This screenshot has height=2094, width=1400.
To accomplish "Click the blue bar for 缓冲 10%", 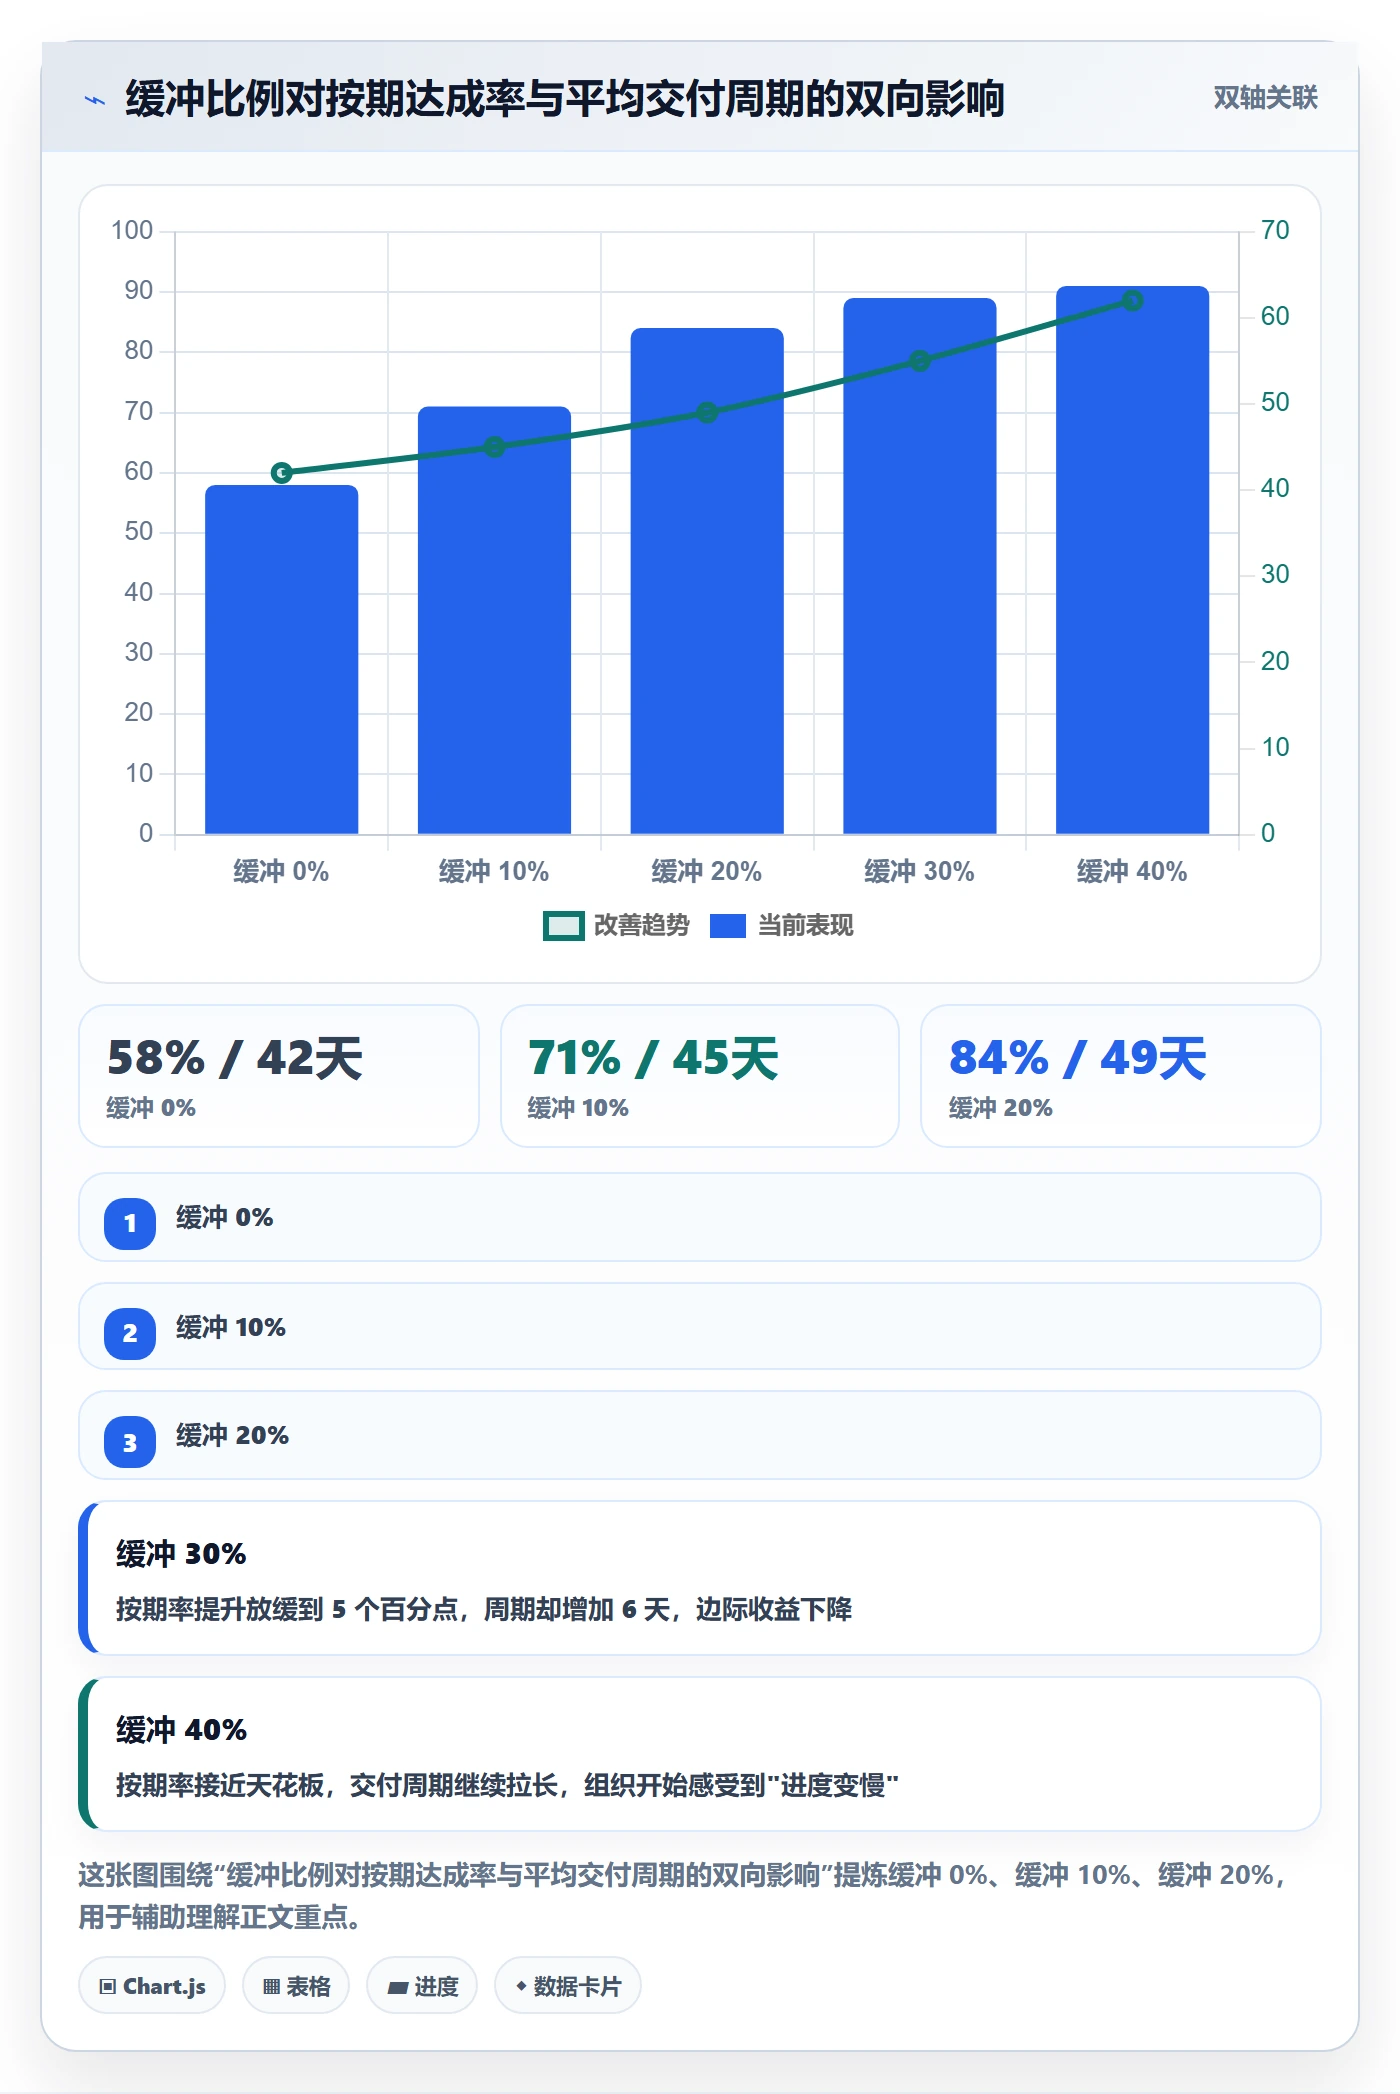I will (494, 620).
